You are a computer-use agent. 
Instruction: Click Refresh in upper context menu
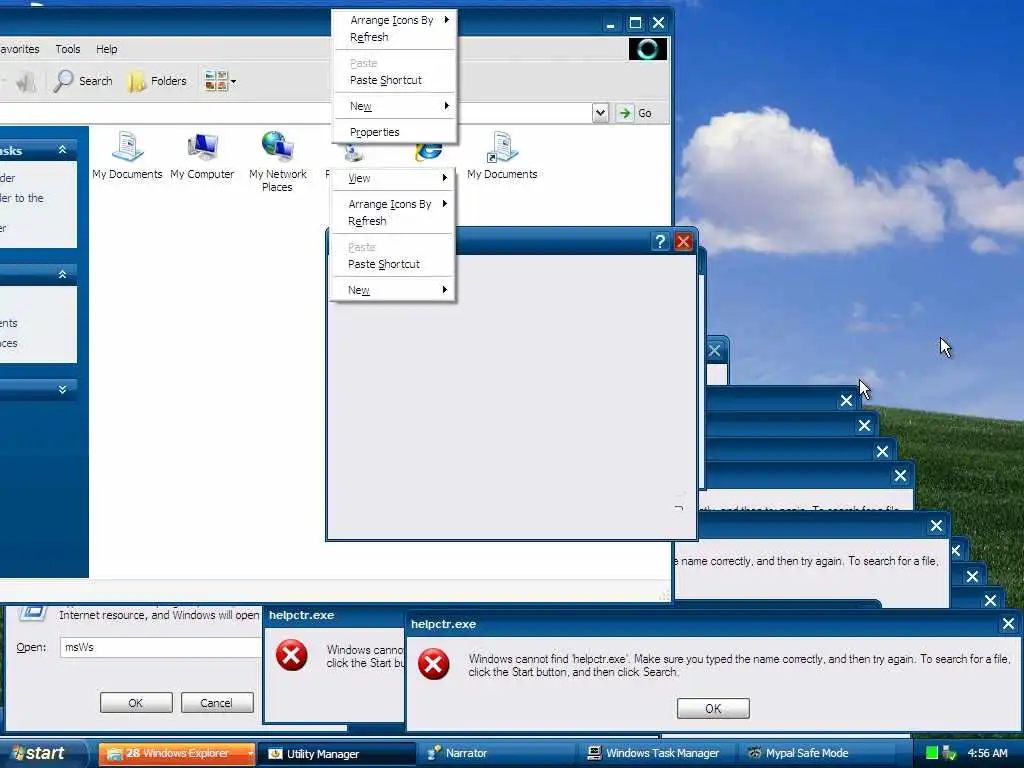(394, 37)
